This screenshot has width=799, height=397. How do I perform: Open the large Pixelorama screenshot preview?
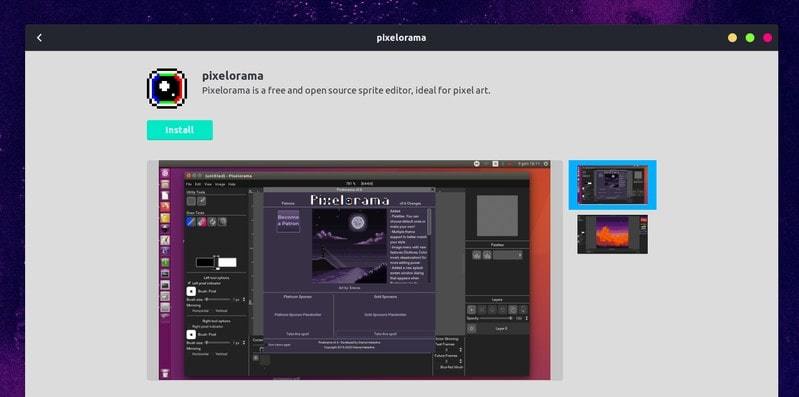click(x=355, y=270)
